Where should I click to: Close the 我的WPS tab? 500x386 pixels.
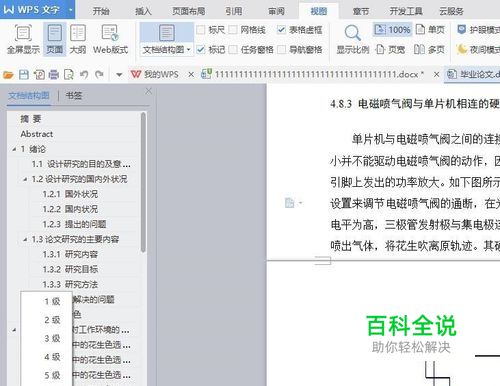click(191, 74)
